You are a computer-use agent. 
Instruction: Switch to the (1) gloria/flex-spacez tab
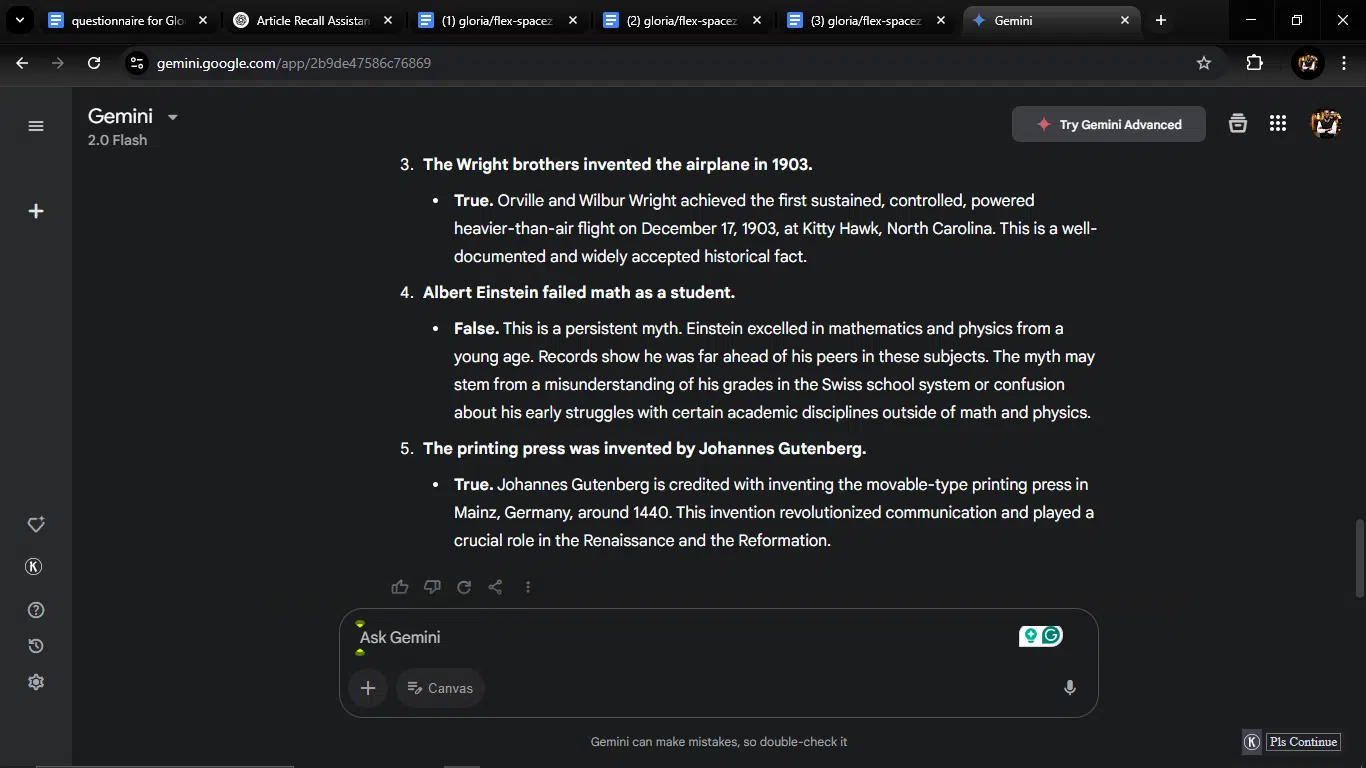(x=499, y=20)
